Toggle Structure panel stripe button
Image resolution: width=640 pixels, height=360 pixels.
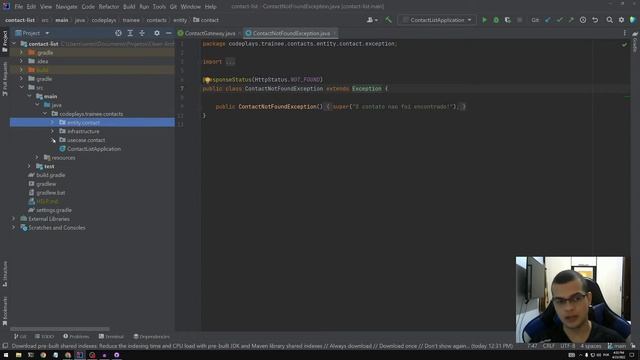(5, 274)
